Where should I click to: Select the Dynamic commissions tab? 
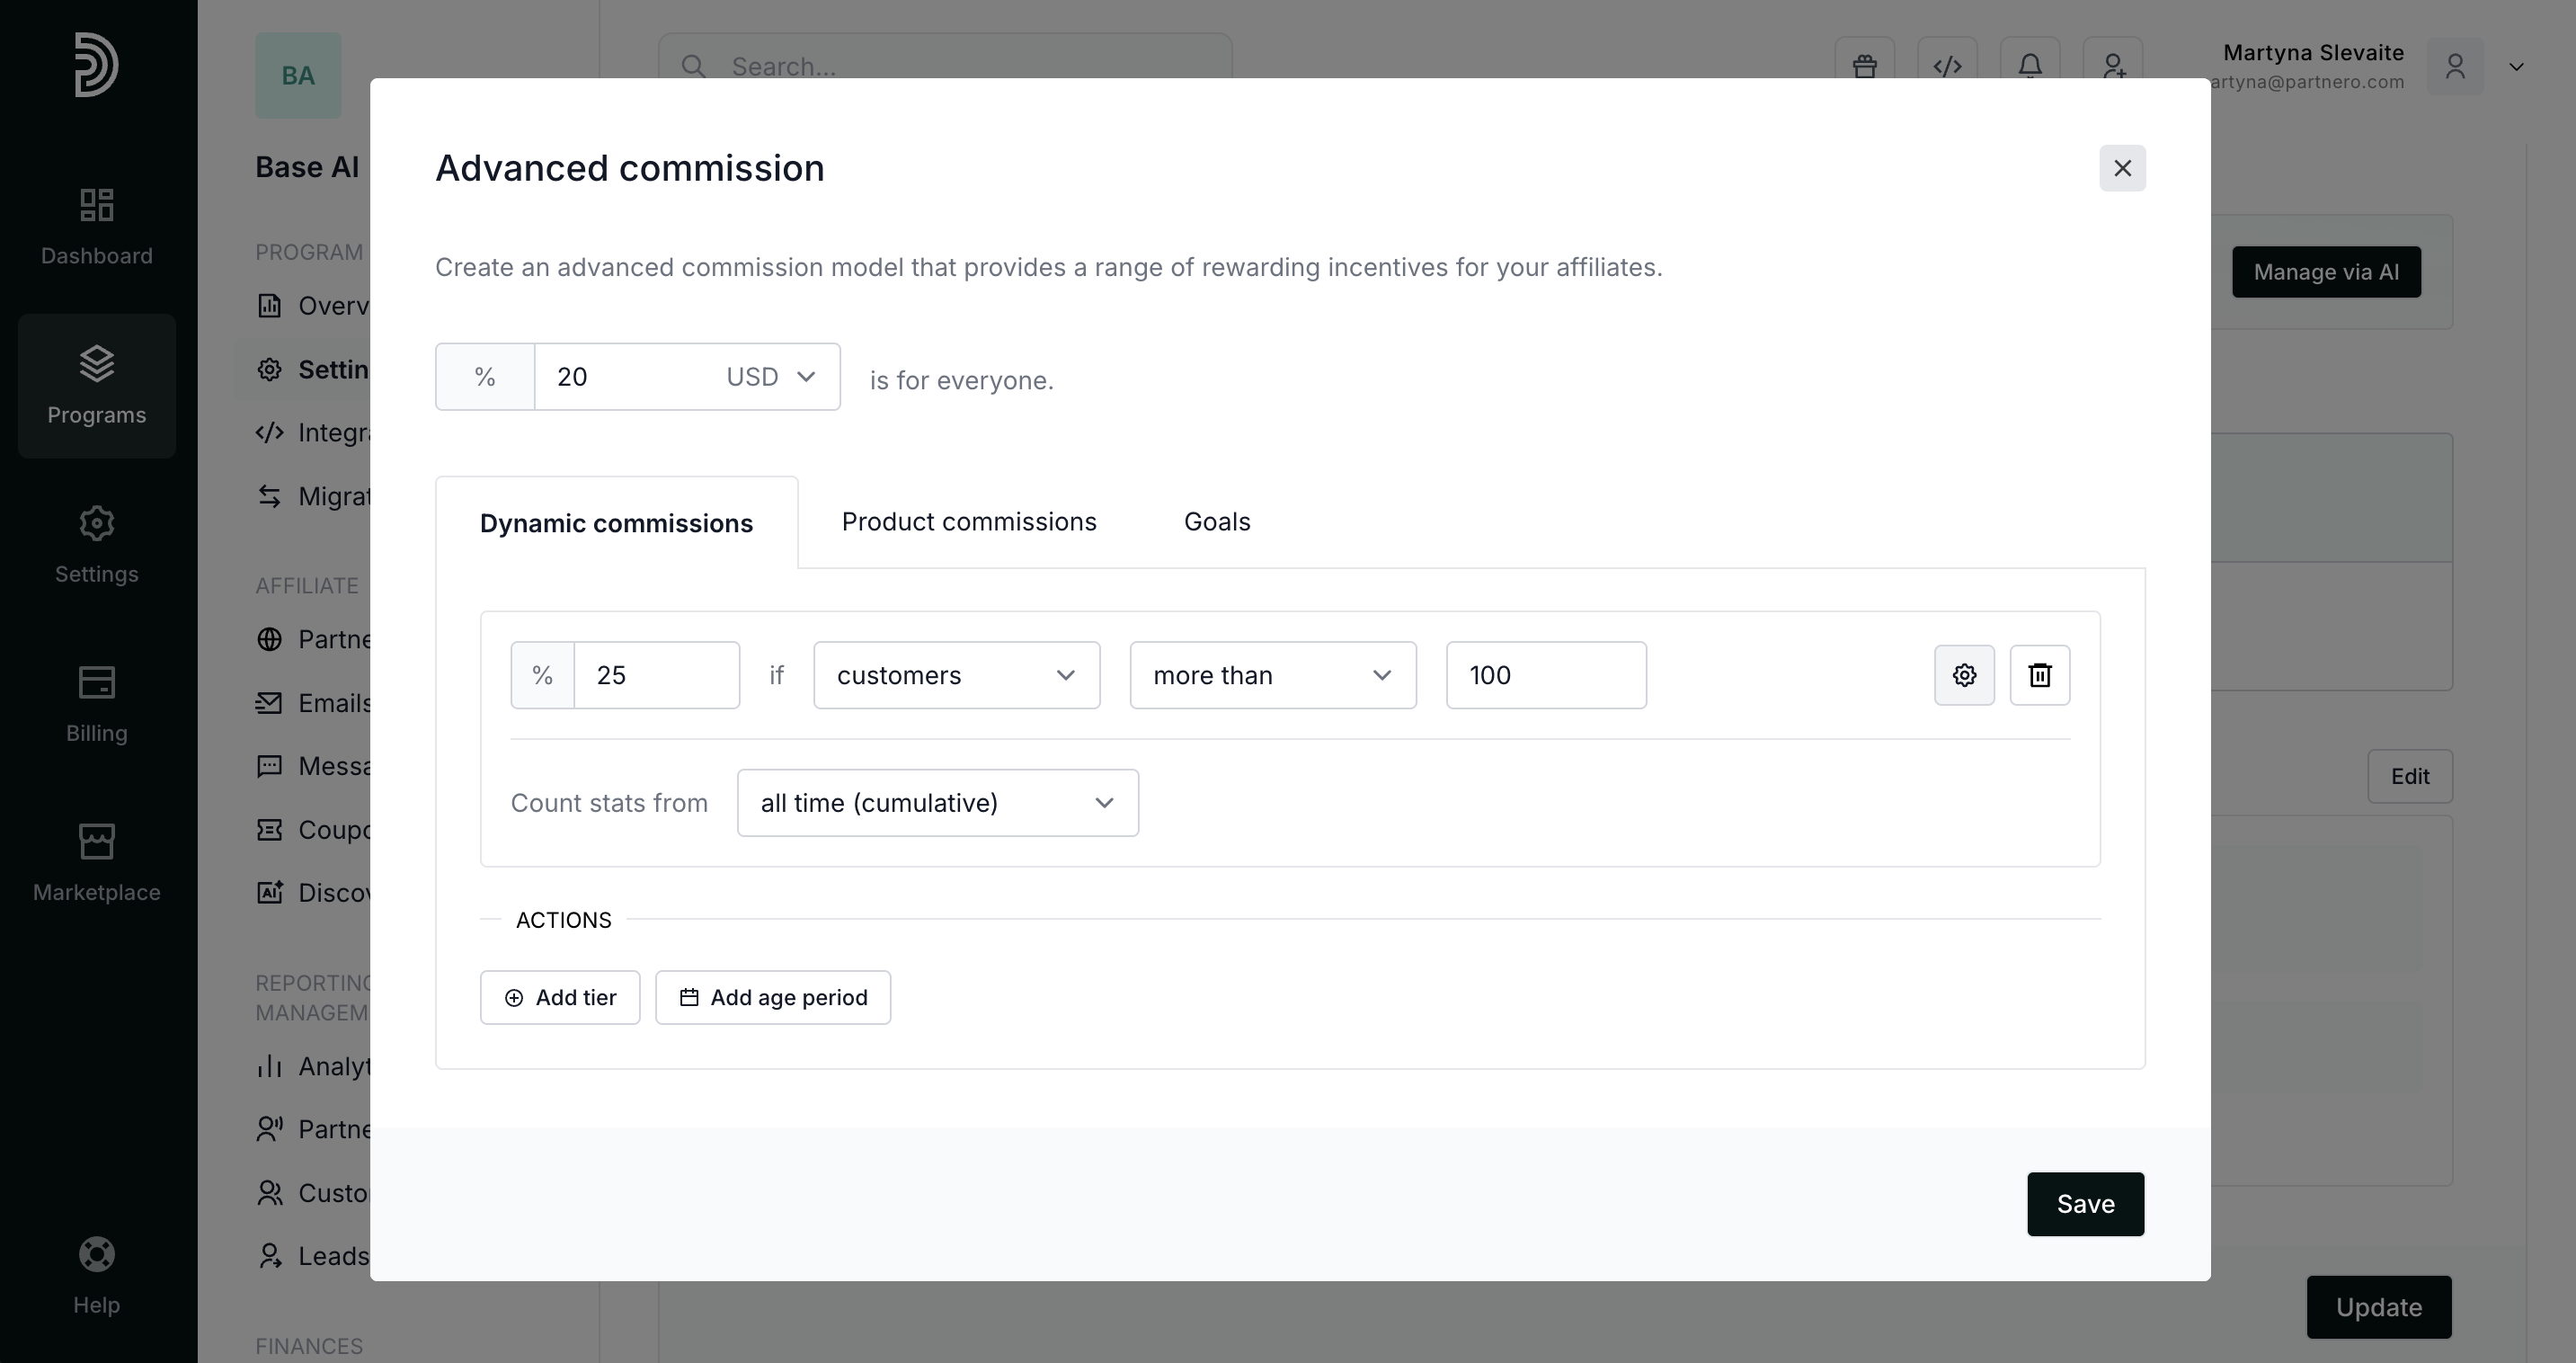click(616, 524)
